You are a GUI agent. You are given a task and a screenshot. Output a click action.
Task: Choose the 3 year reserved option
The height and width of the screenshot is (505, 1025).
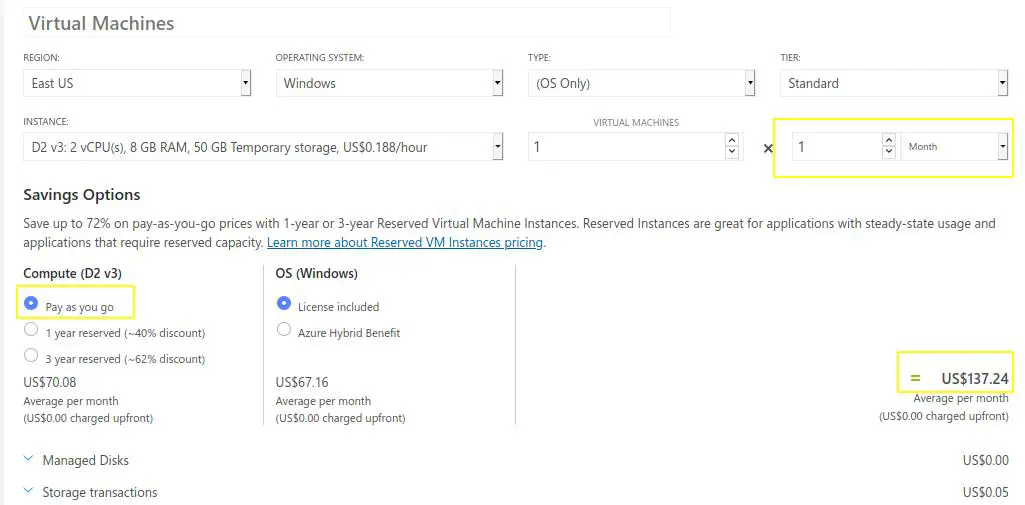(x=31, y=355)
